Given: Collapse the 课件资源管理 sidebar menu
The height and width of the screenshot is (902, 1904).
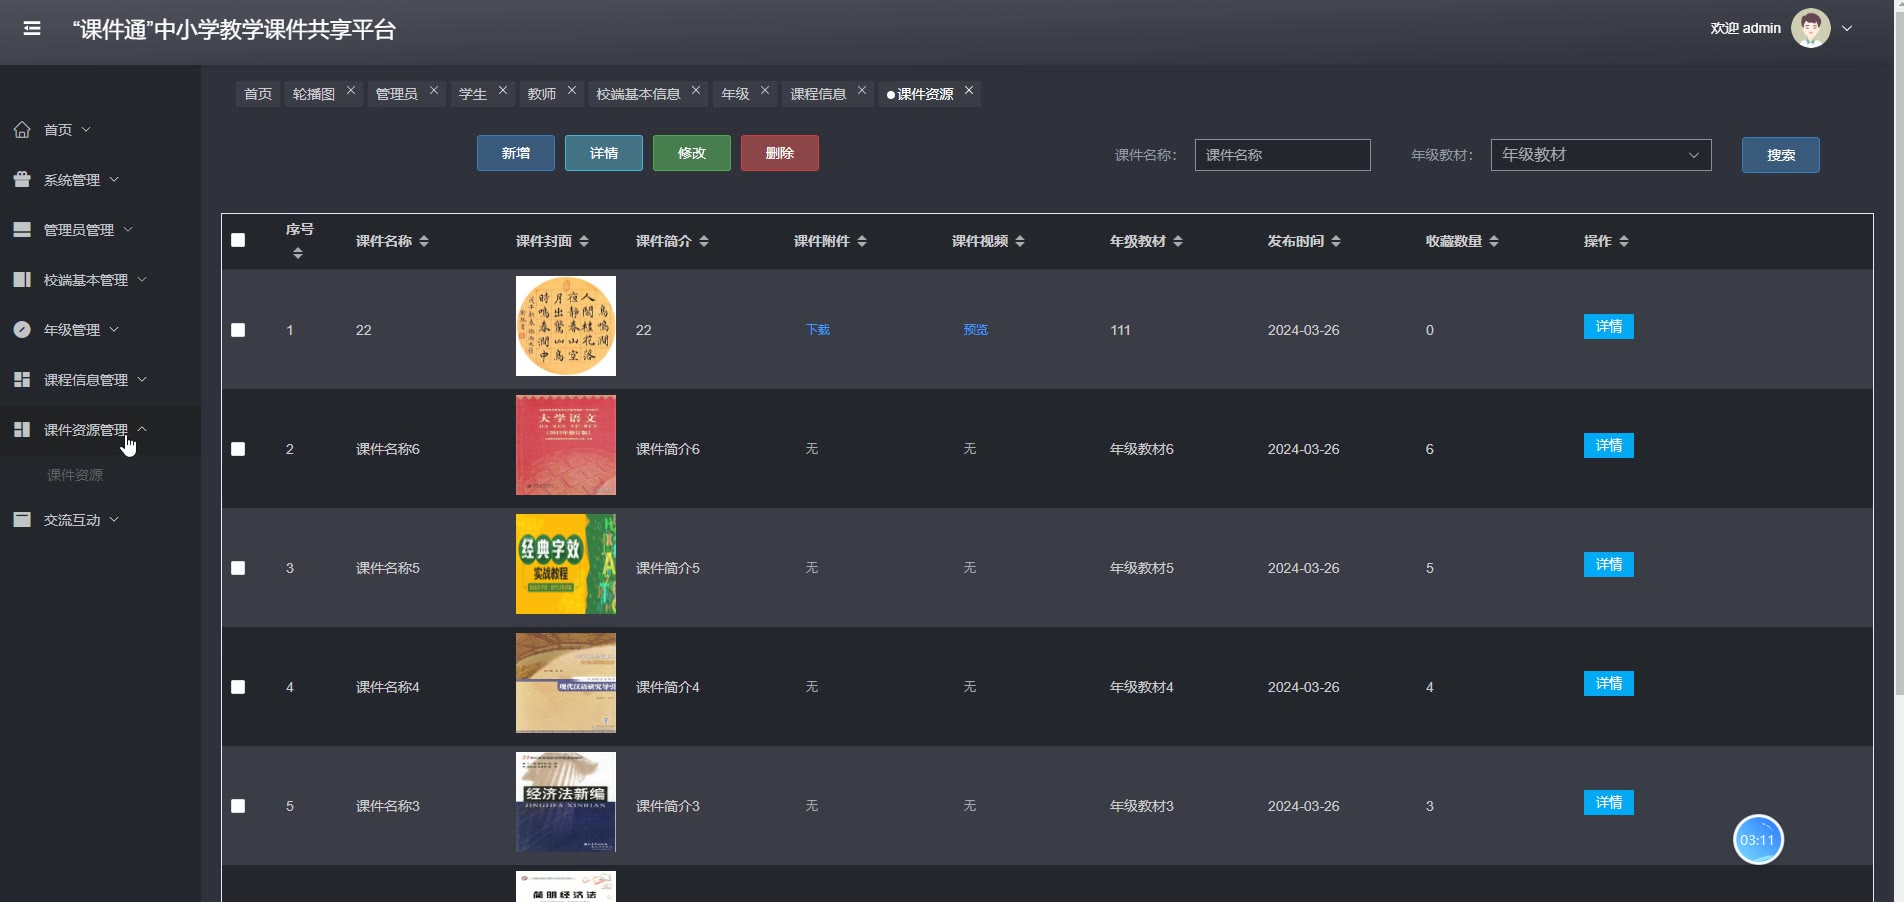Looking at the screenshot, I should coord(86,430).
